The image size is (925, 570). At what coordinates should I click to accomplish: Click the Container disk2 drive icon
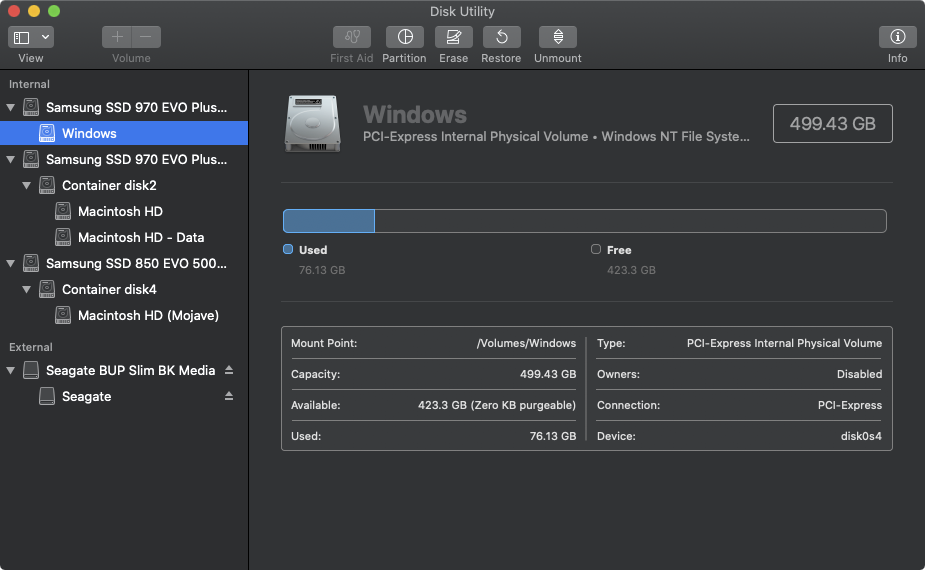point(47,185)
